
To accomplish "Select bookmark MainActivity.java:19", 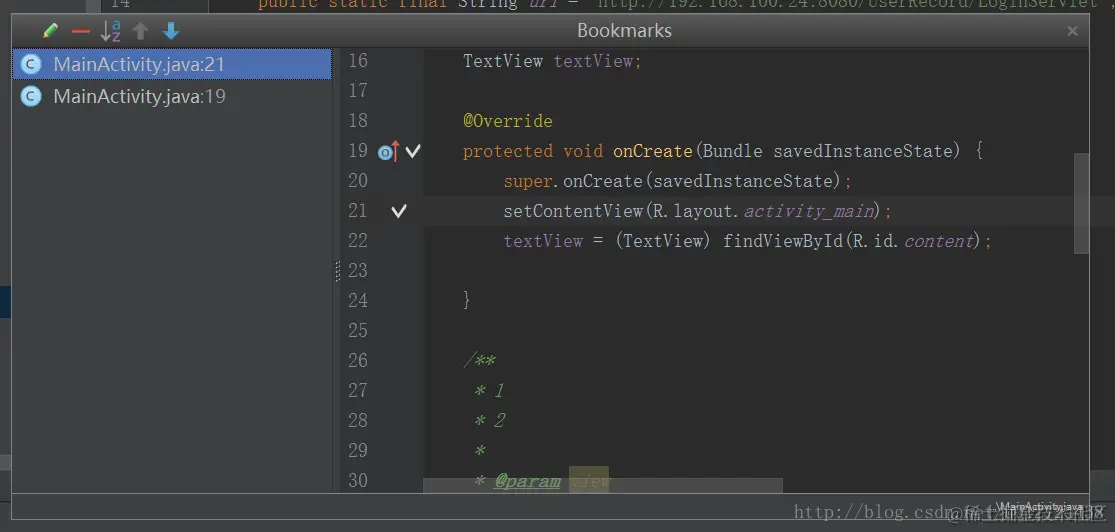I will point(172,96).
